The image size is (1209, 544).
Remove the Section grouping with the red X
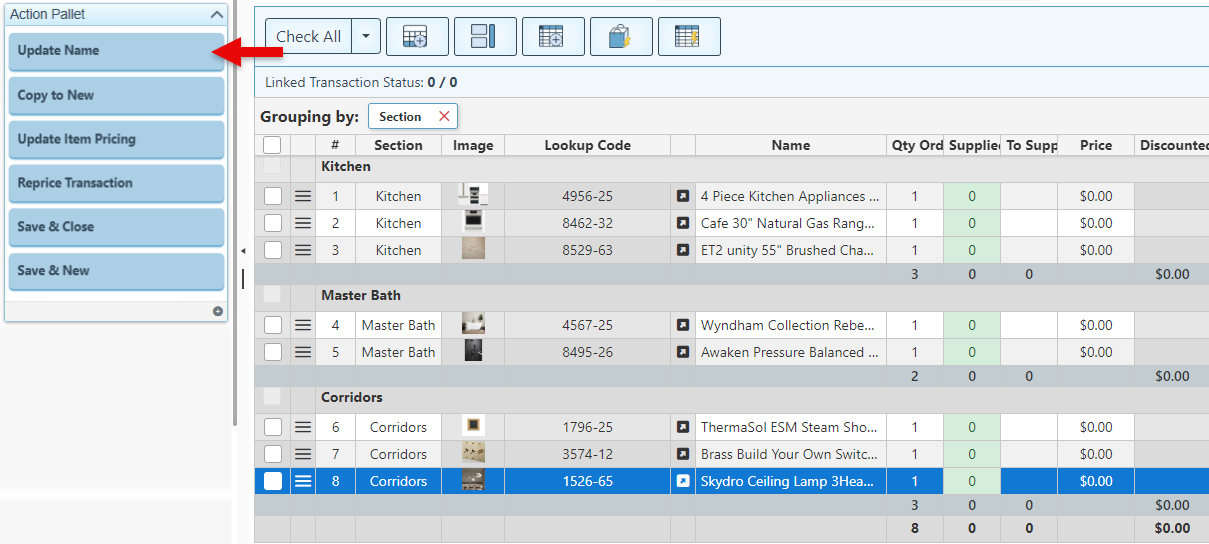(444, 117)
